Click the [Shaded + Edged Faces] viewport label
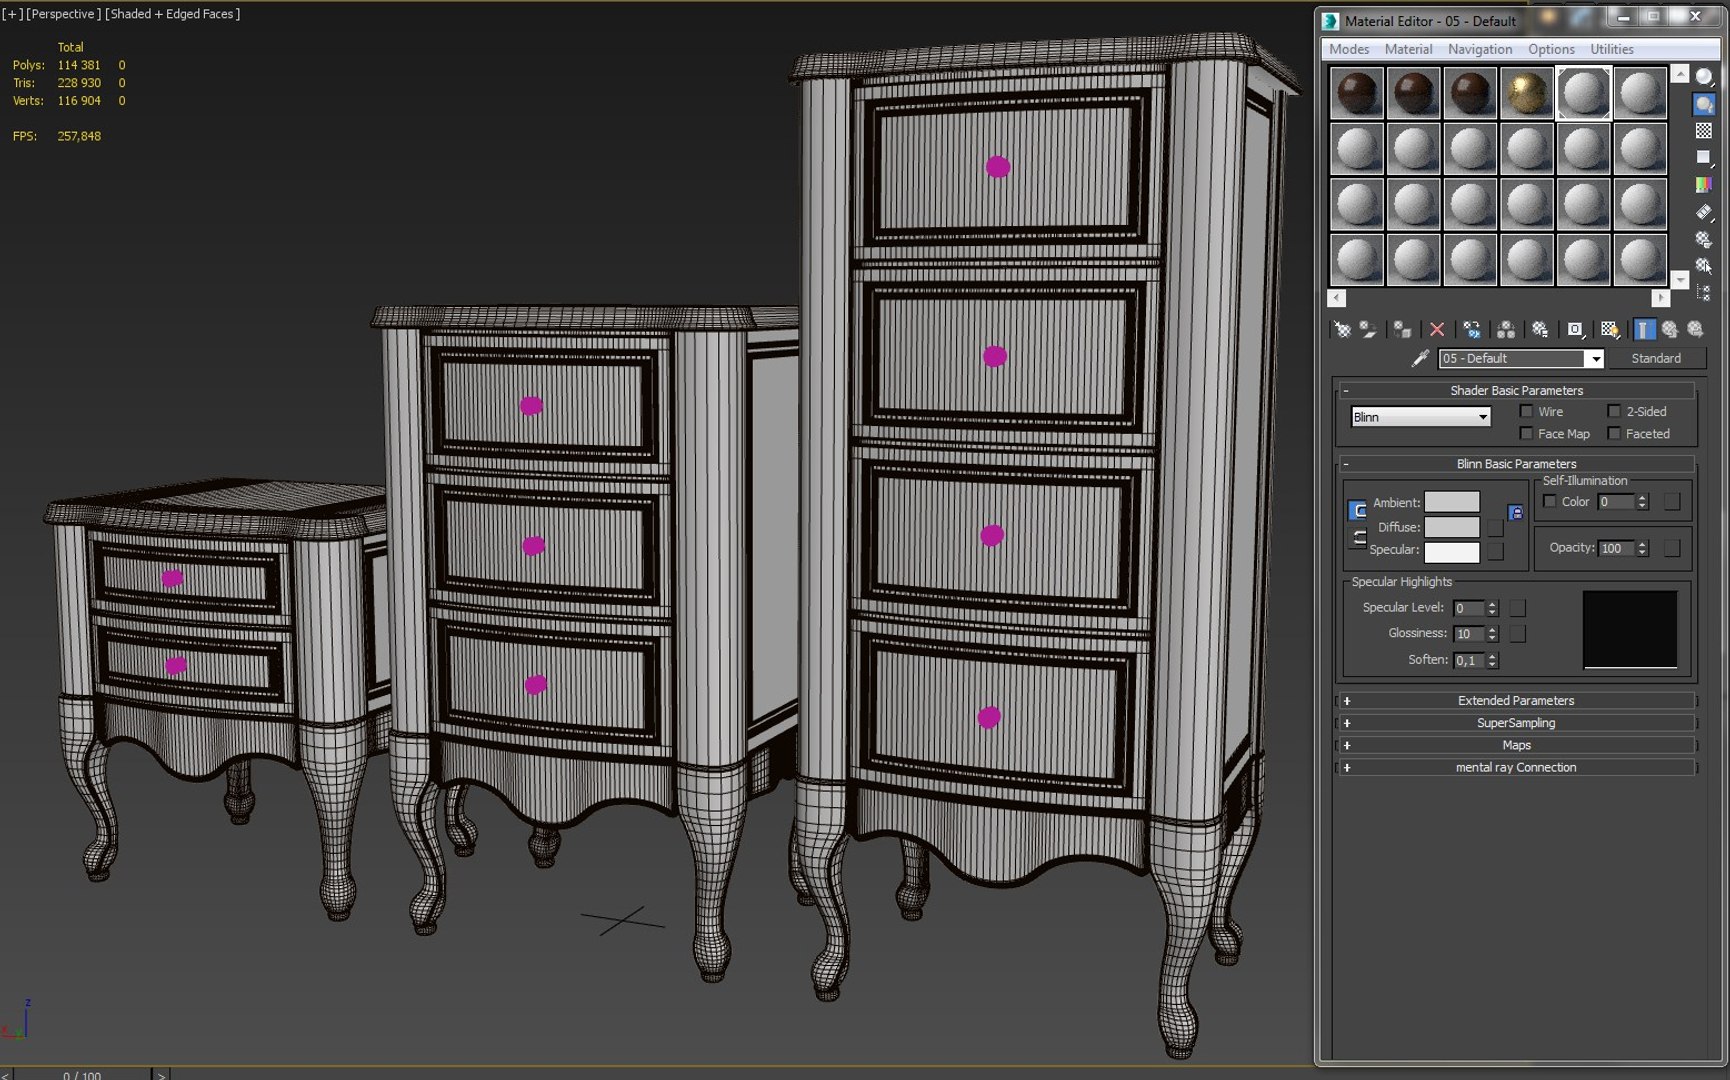Viewport: 1730px width, 1080px height. click(x=173, y=14)
